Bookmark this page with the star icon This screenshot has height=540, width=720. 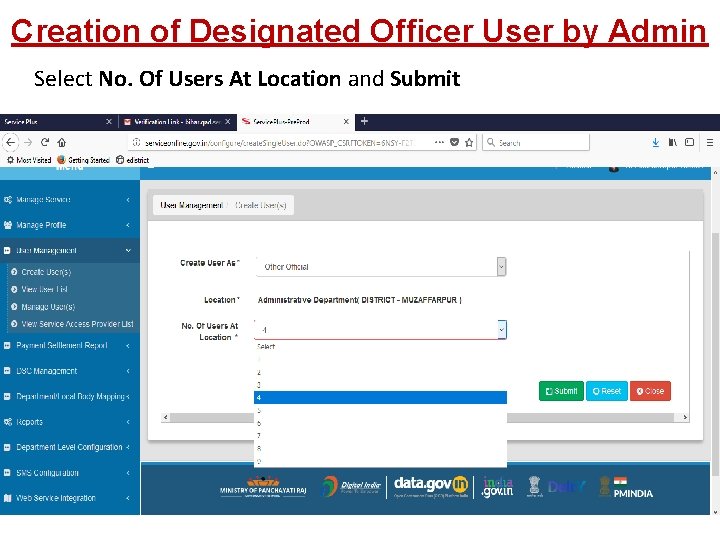(x=469, y=142)
